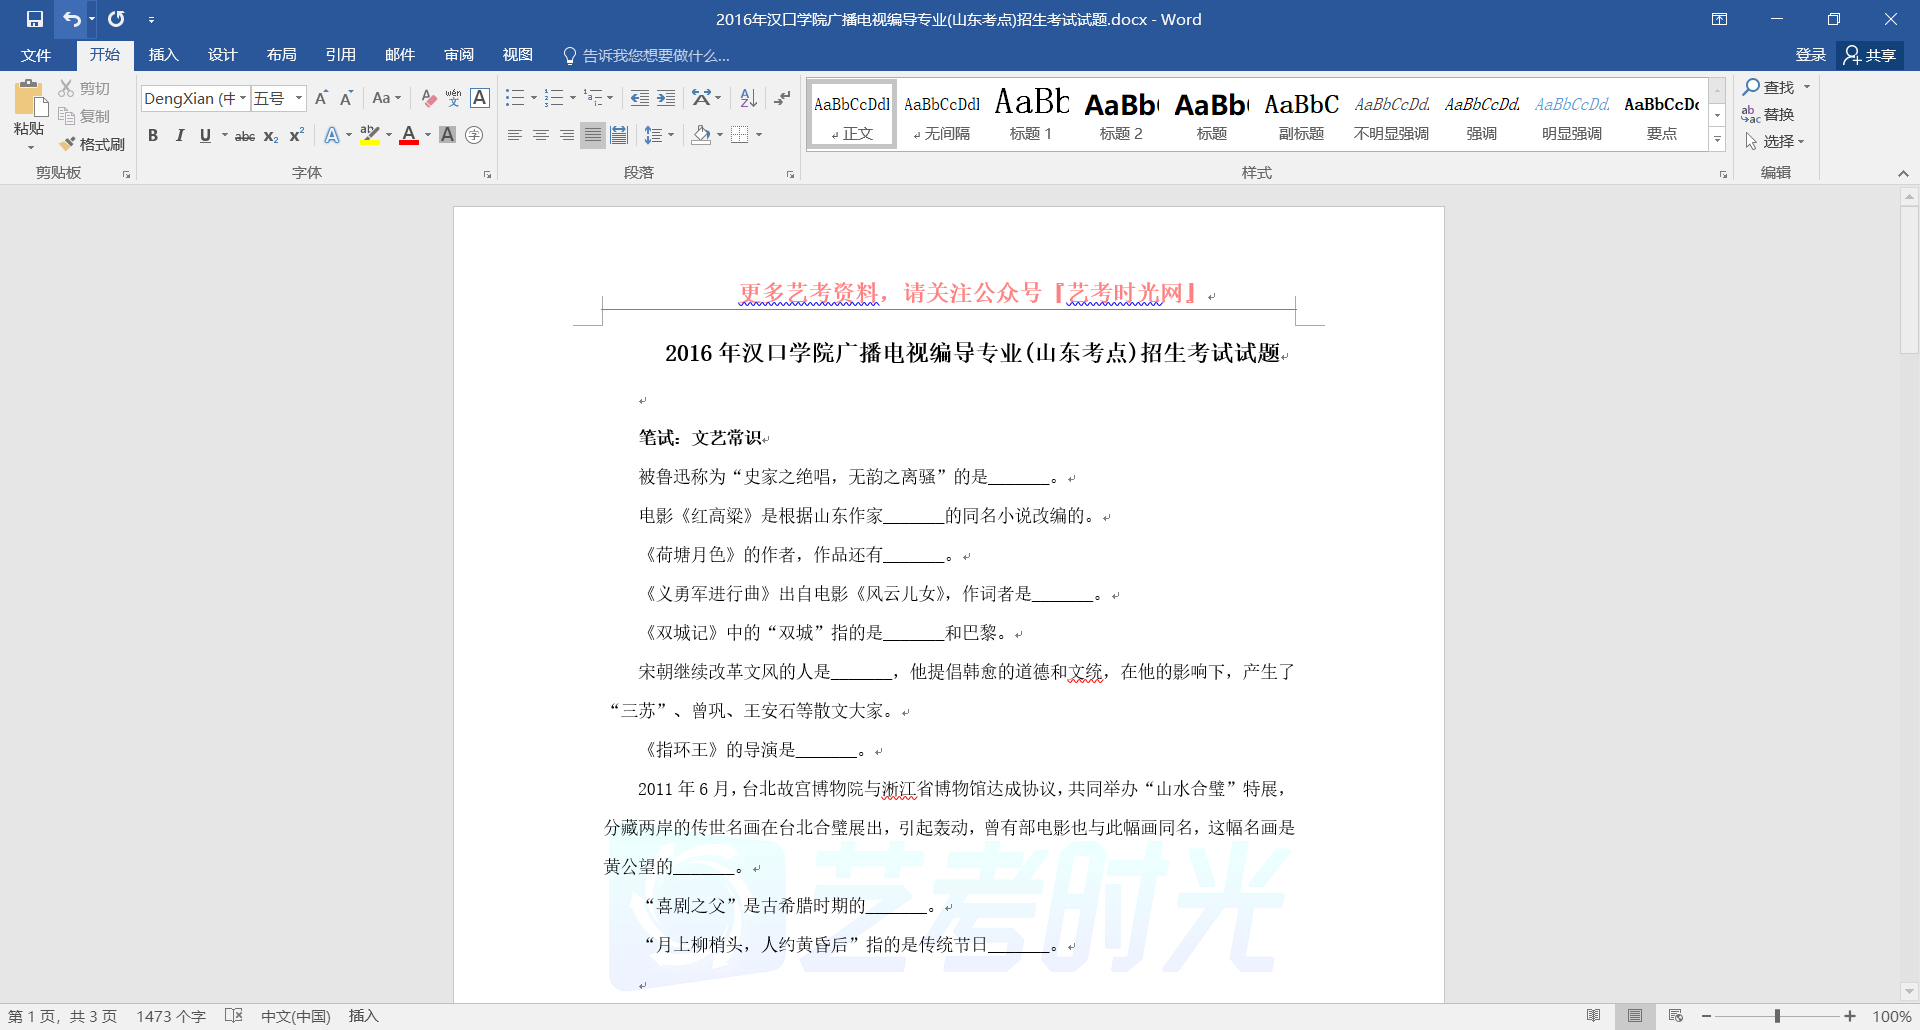This screenshot has height=1030, width=1920.
Task: Click the show paragraph marks icon
Action: pyautogui.click(x=783, y=98)
